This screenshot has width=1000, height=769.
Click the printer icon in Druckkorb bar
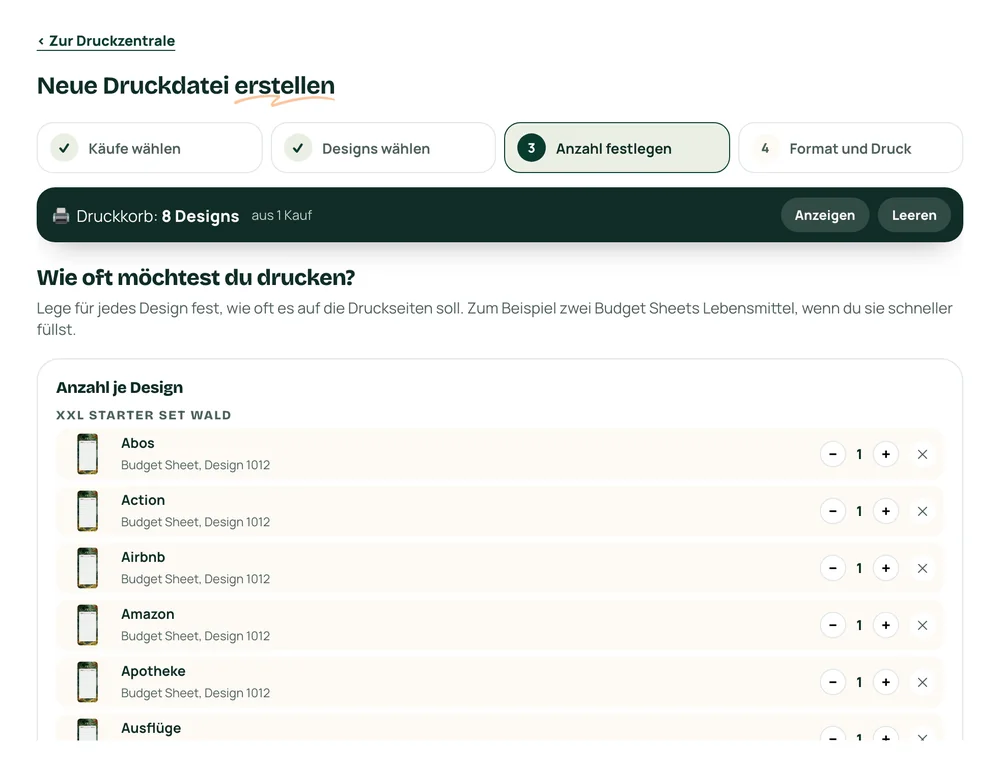(x=61, y=216)
